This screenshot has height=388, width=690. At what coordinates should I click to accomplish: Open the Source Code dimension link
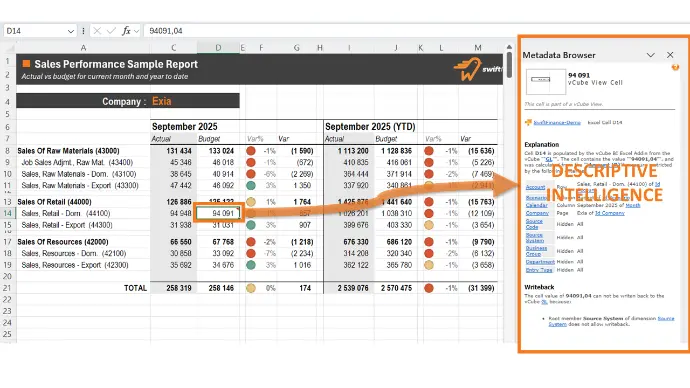[534, 224]
